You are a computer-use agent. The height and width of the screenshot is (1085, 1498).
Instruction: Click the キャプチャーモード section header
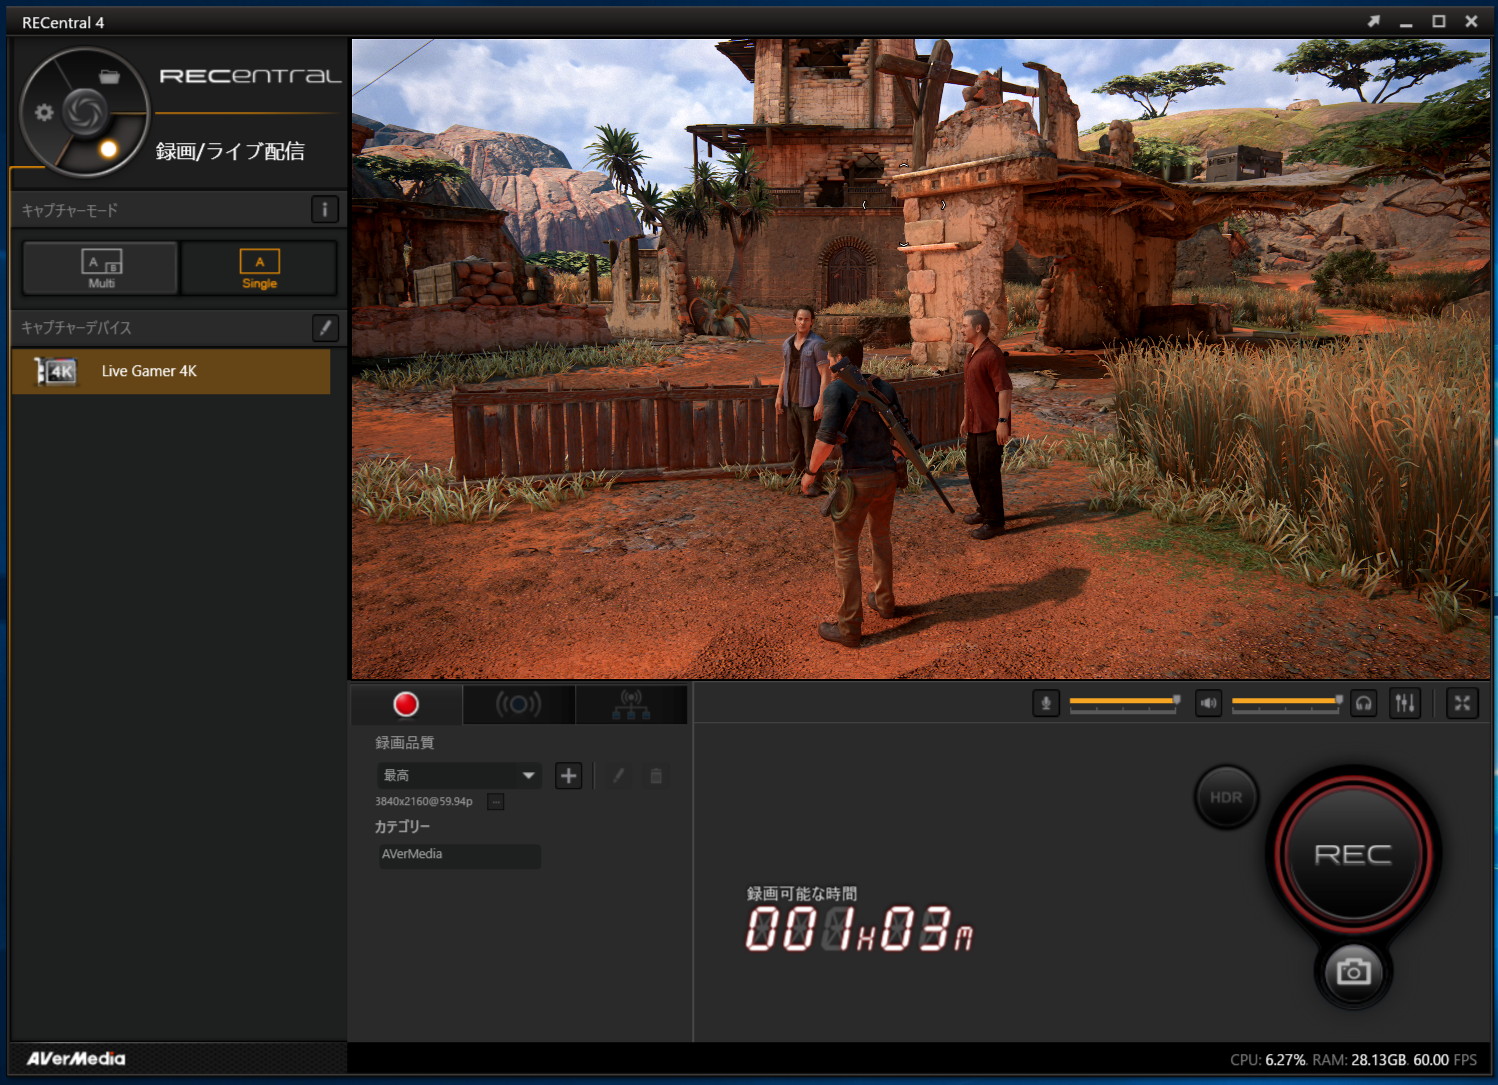coord(70,210)
